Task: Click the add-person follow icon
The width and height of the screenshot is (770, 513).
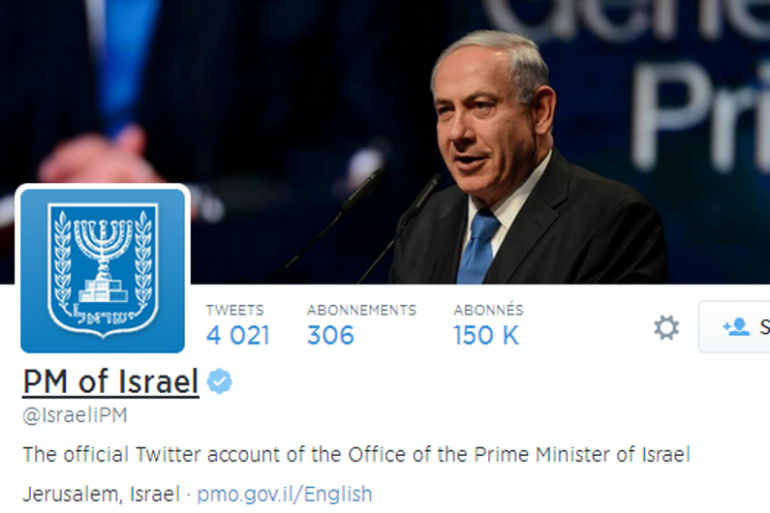Action: [x=736, y=327]
